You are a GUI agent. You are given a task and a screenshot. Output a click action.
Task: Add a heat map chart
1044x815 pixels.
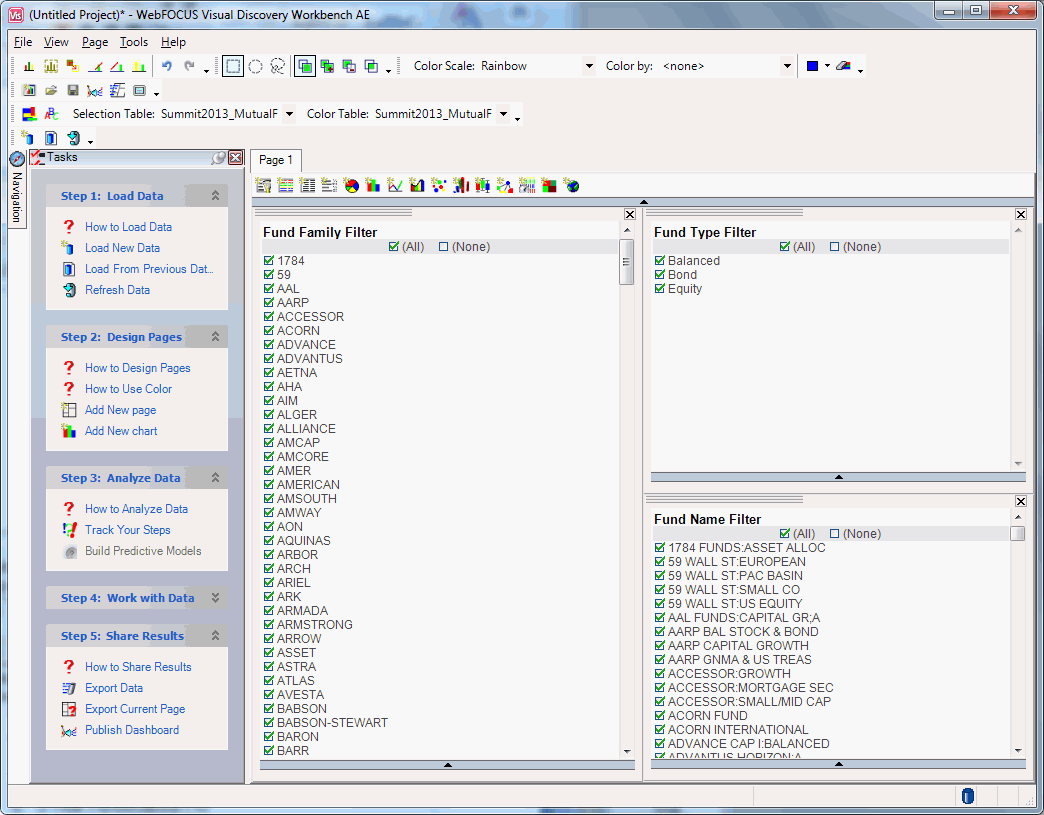click(x=549, y=186)
